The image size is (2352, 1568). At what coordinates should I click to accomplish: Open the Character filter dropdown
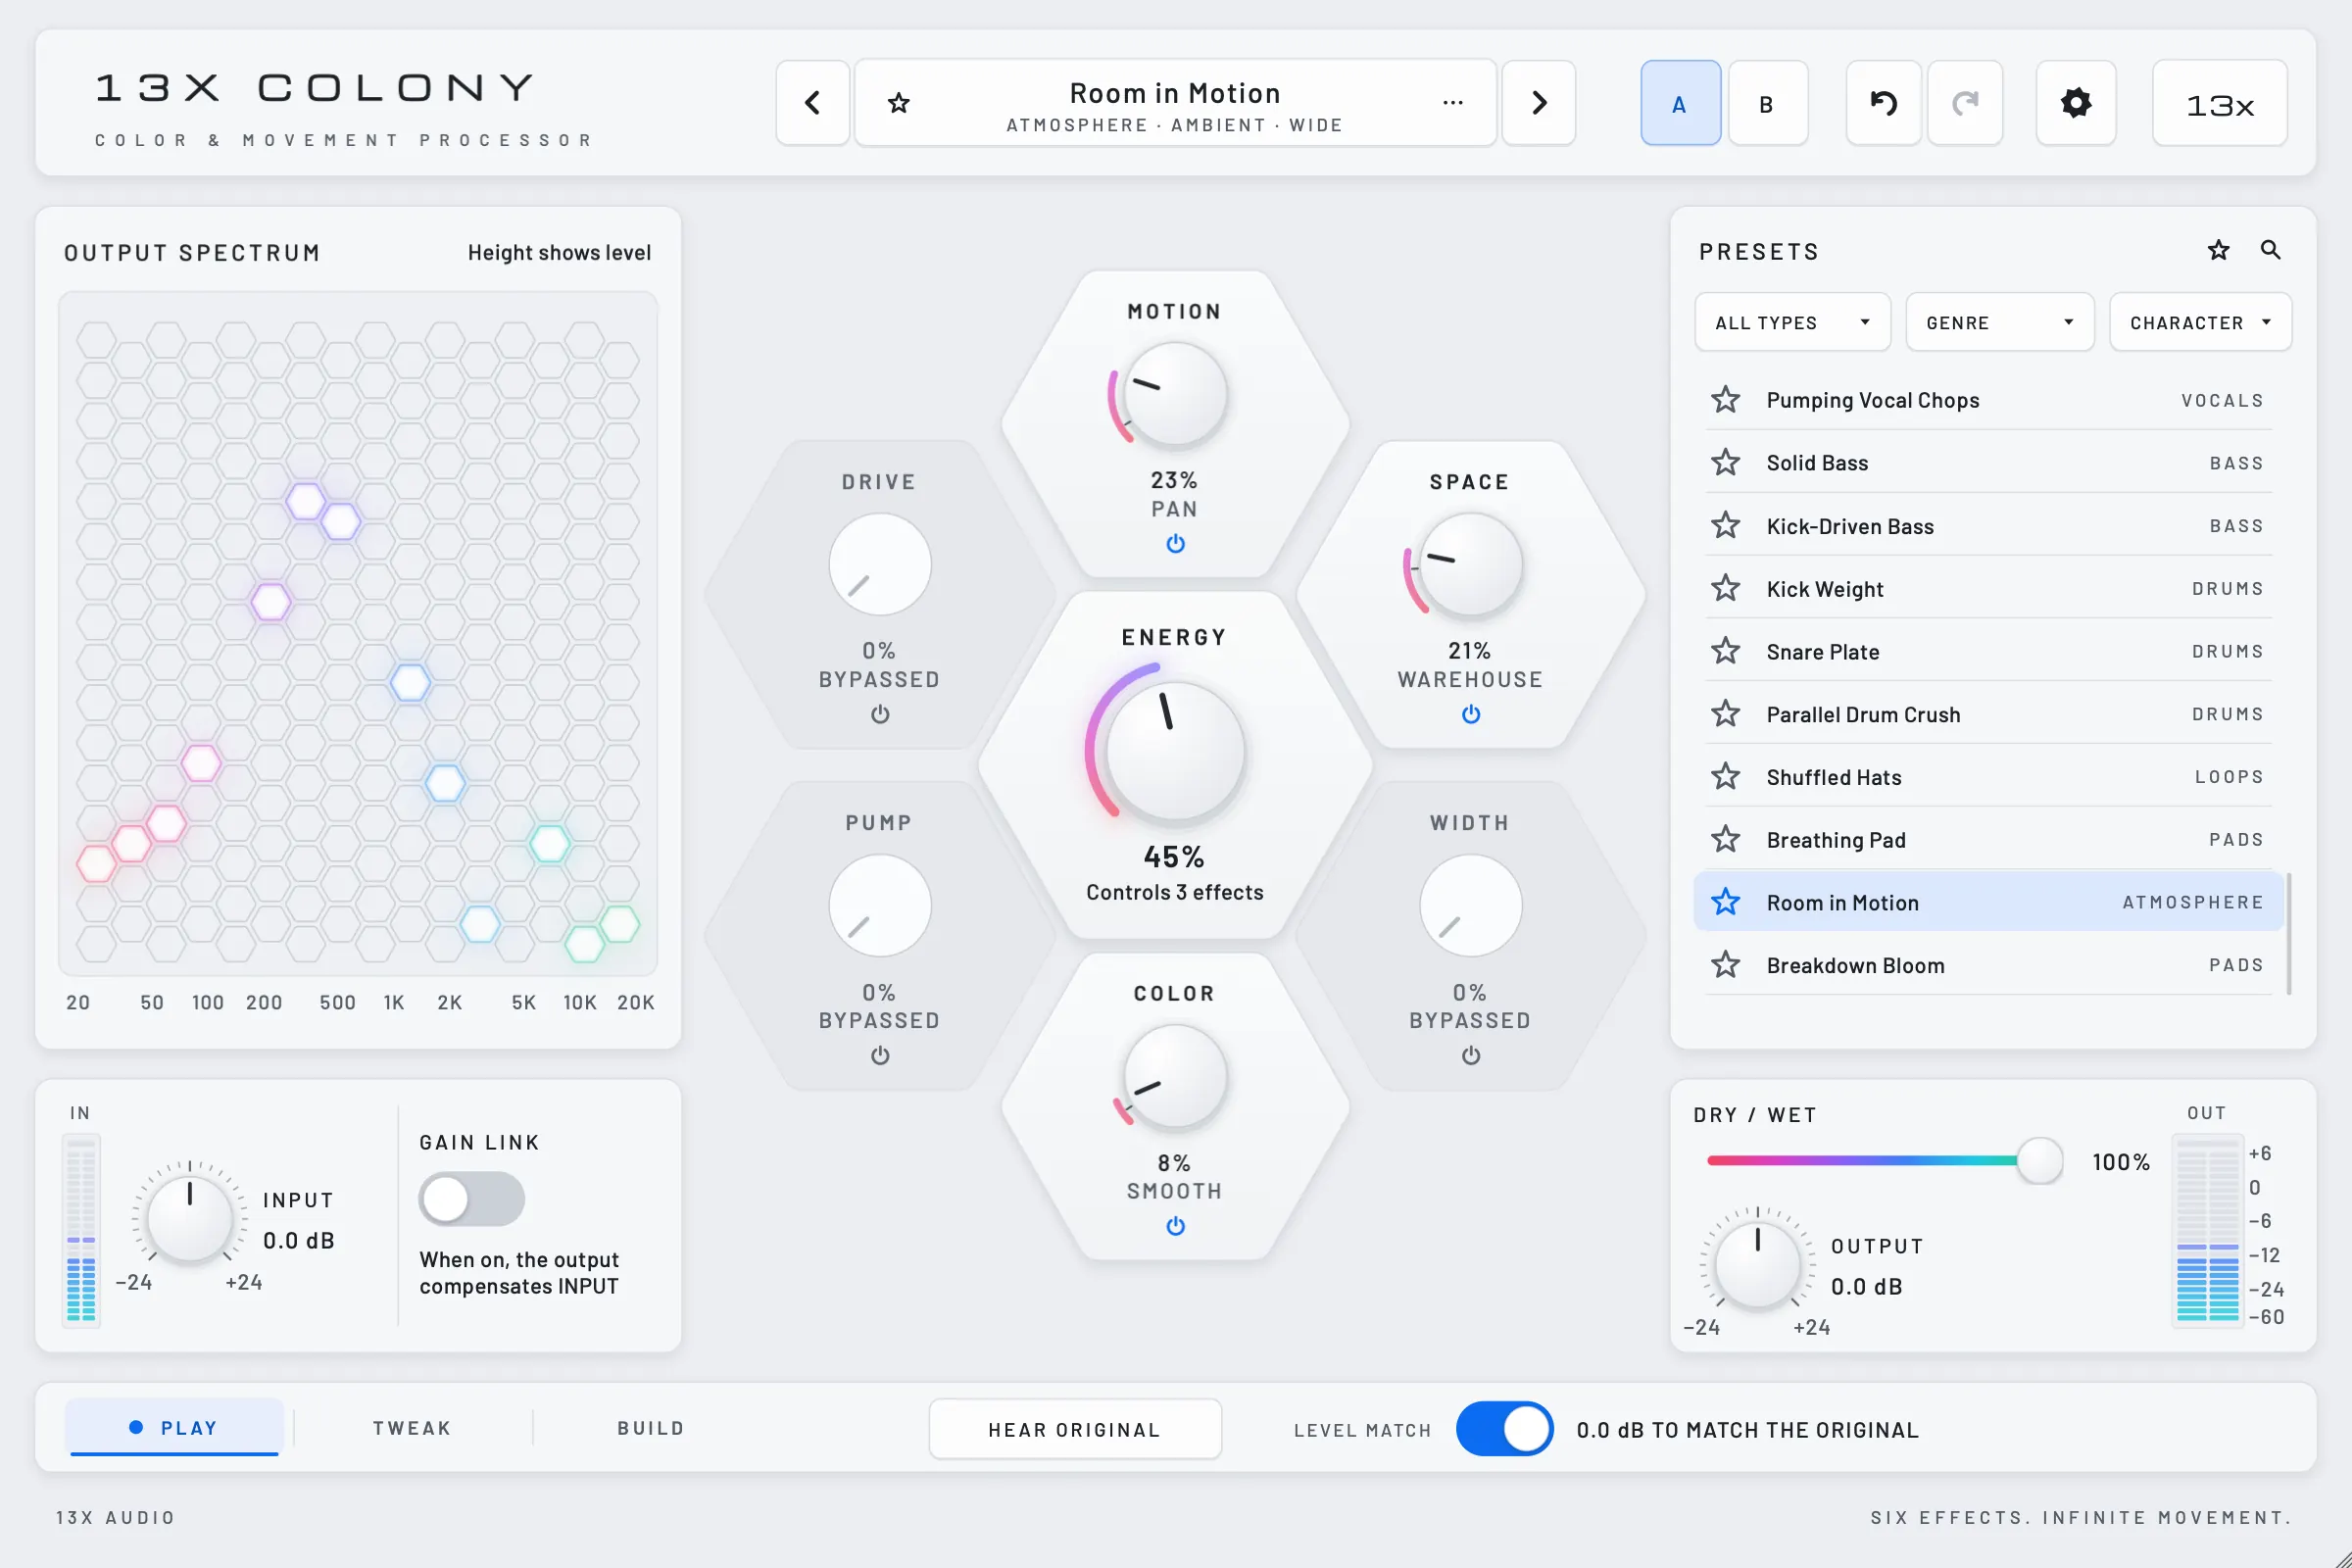pos(2200,322)
